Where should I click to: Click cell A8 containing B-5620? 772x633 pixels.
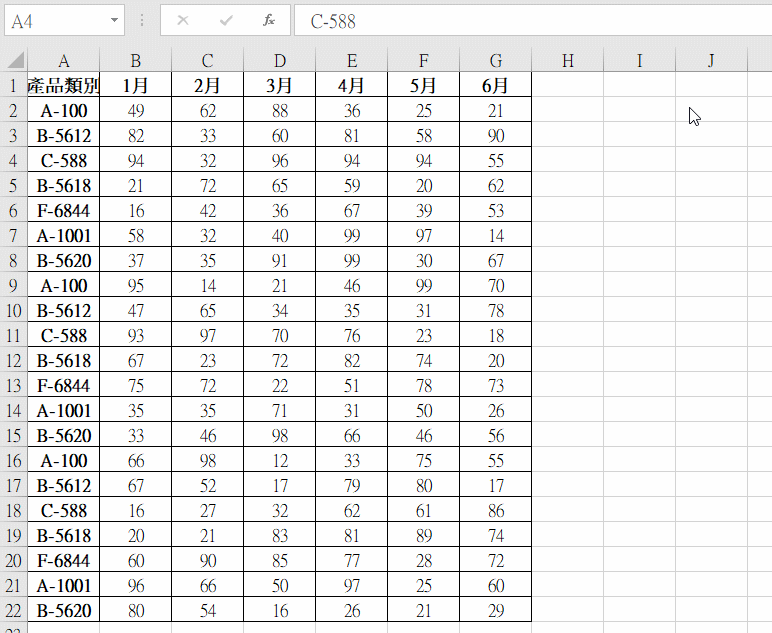(x=64, y=260)
